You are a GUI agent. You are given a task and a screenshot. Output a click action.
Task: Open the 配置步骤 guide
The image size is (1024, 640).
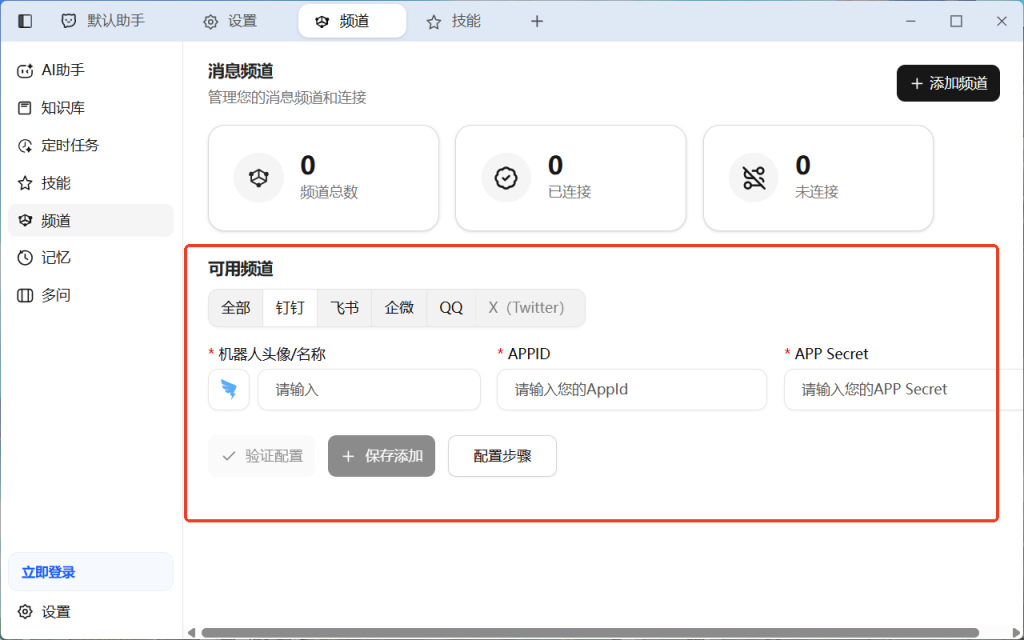tap(502, 456)
